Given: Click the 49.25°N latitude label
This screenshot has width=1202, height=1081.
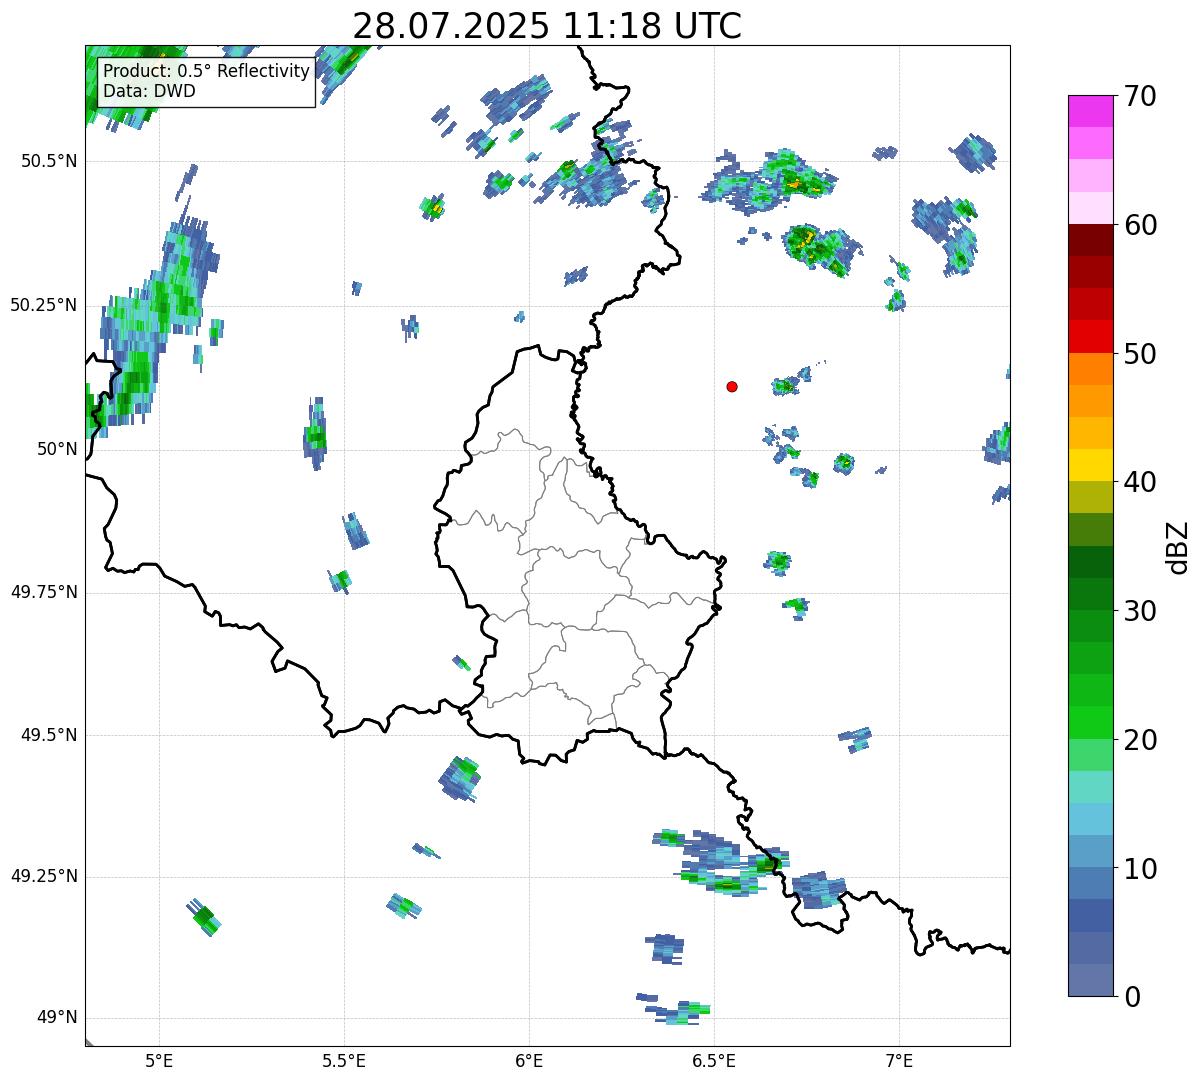Looking at the screenshot, I should coord(44,876).
